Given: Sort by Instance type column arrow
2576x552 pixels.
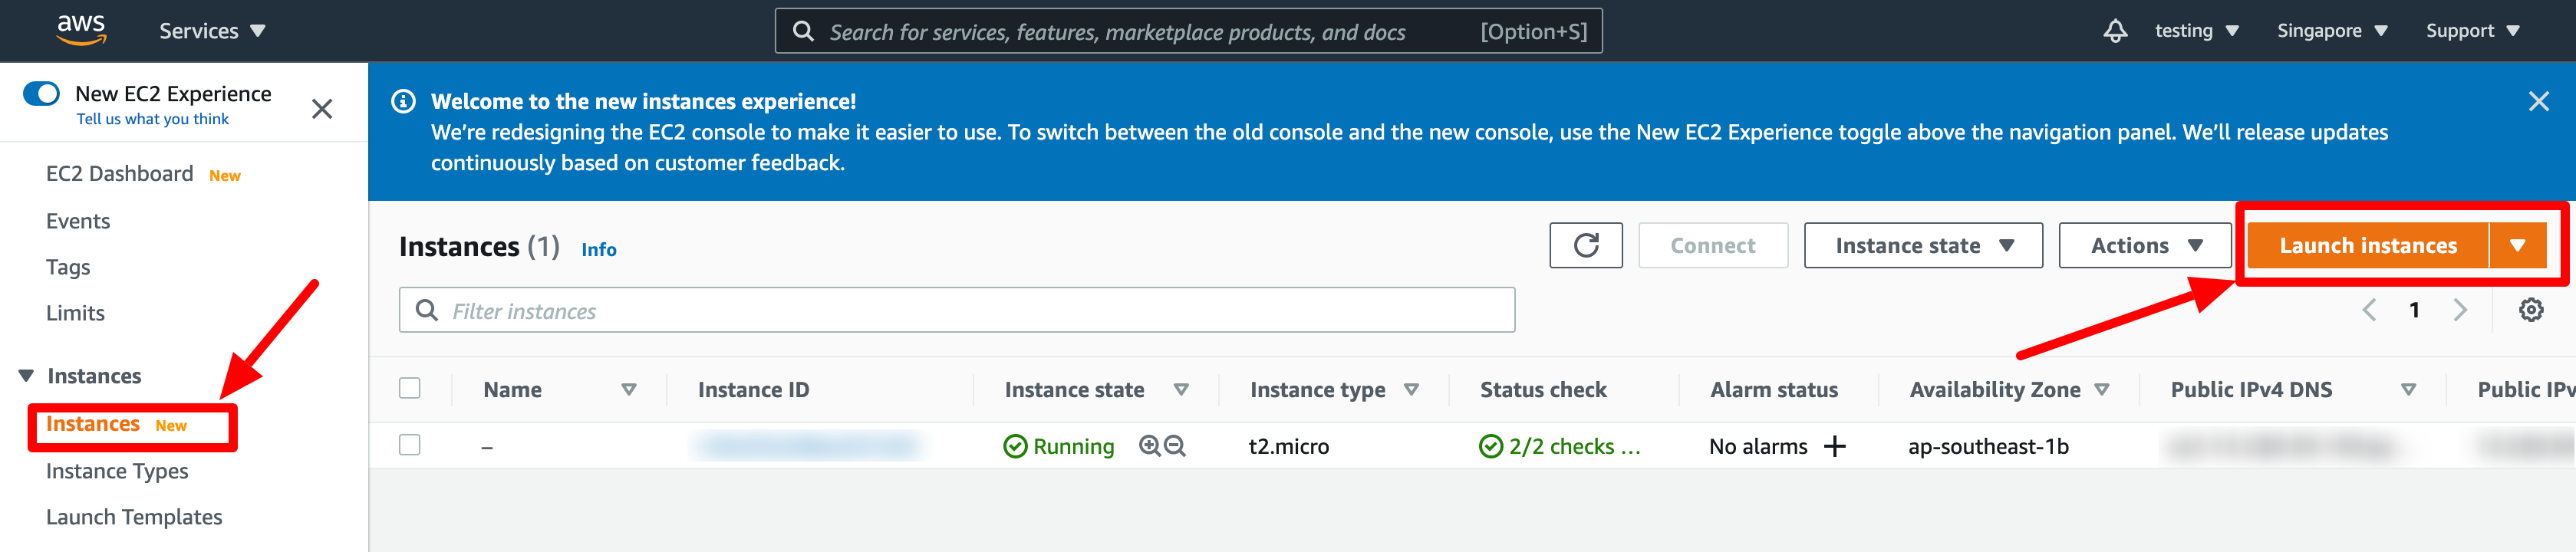Looking at the screenshot, I should pos(1411,390).
